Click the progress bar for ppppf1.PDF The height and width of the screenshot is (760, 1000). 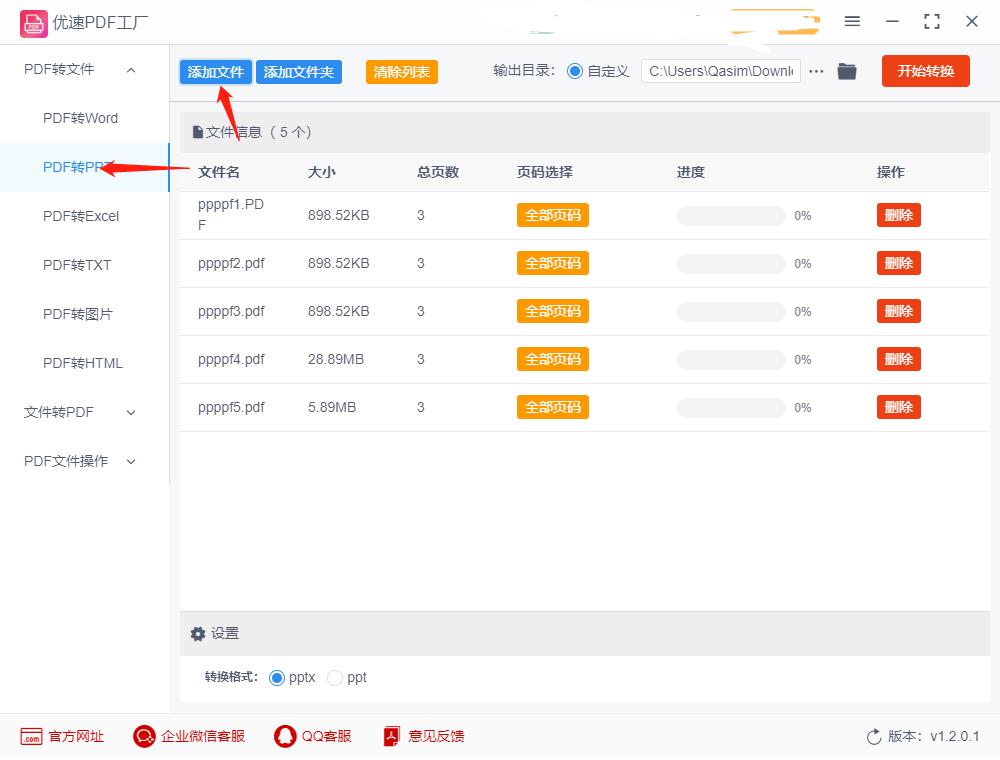click(x=730, y=215)
